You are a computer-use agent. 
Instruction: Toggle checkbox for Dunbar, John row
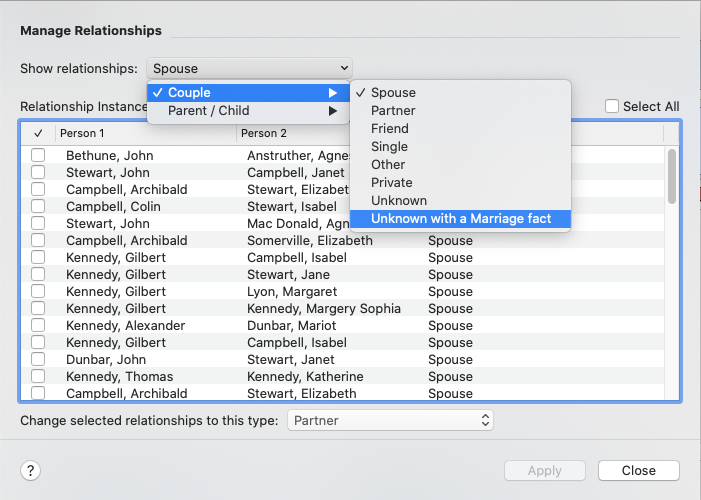[38, 360]
